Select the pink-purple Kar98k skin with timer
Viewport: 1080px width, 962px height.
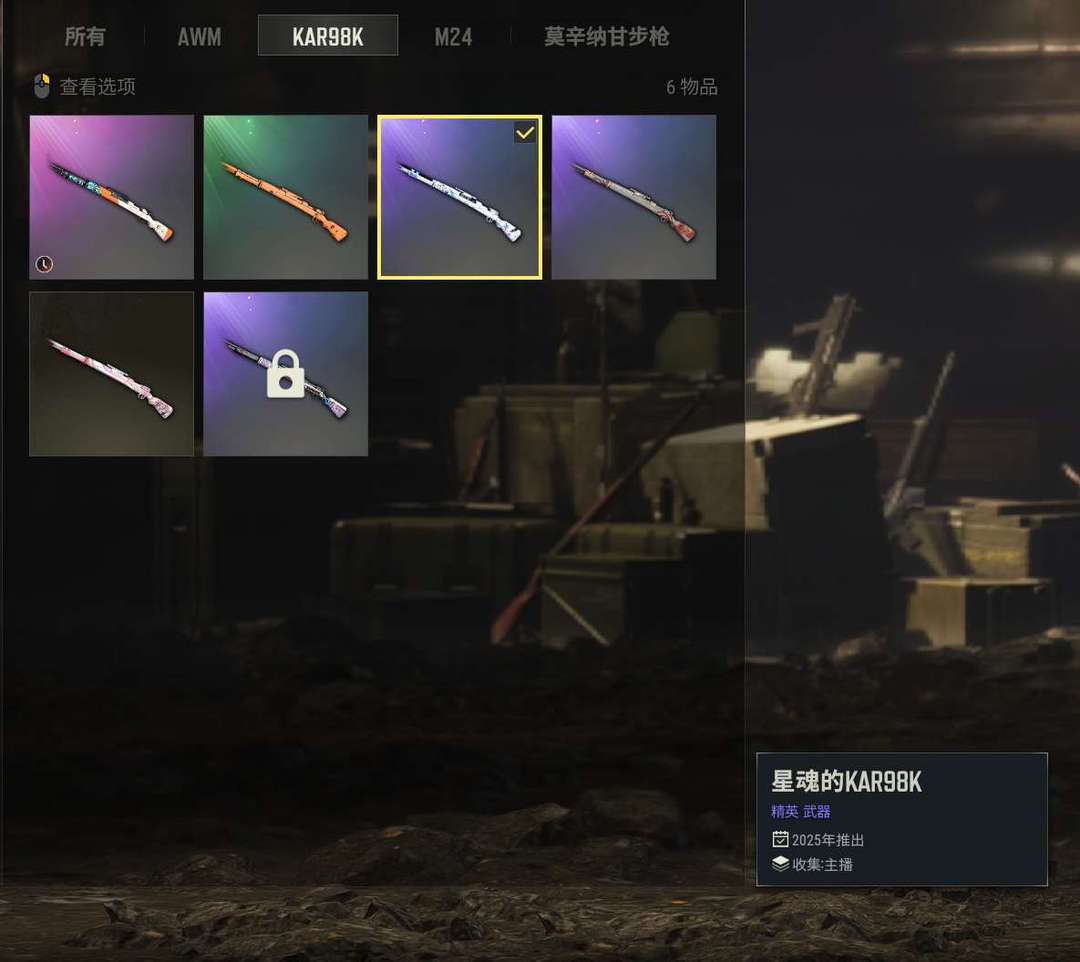(112, 197)
